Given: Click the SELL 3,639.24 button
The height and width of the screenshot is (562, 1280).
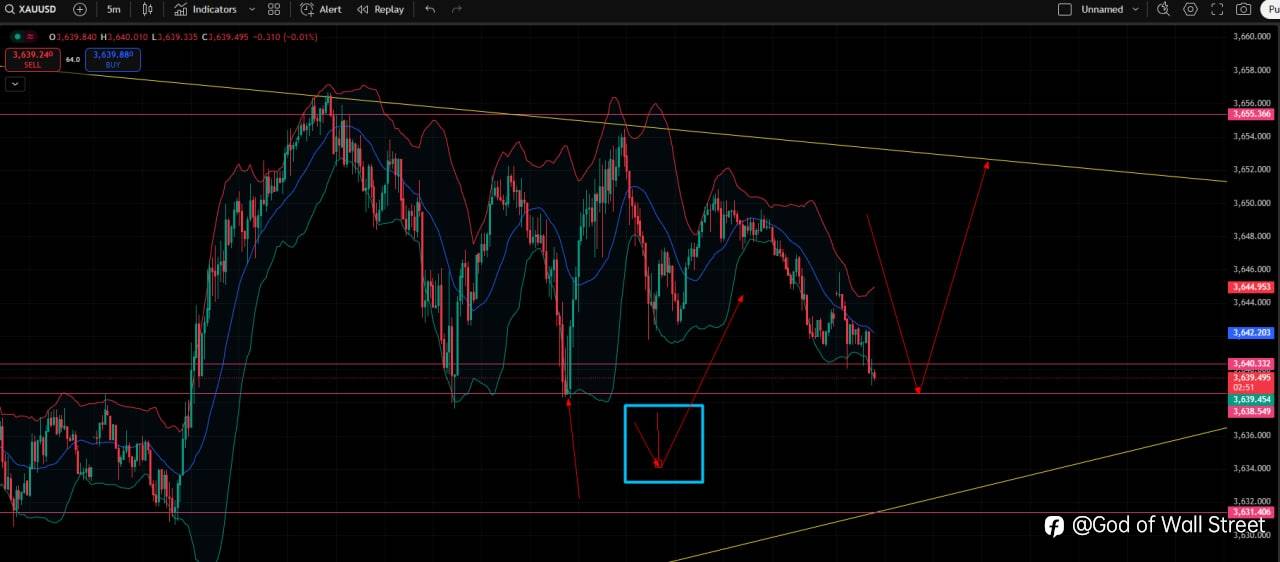Looking at the screenshot, I should click(x=32, y=59).
